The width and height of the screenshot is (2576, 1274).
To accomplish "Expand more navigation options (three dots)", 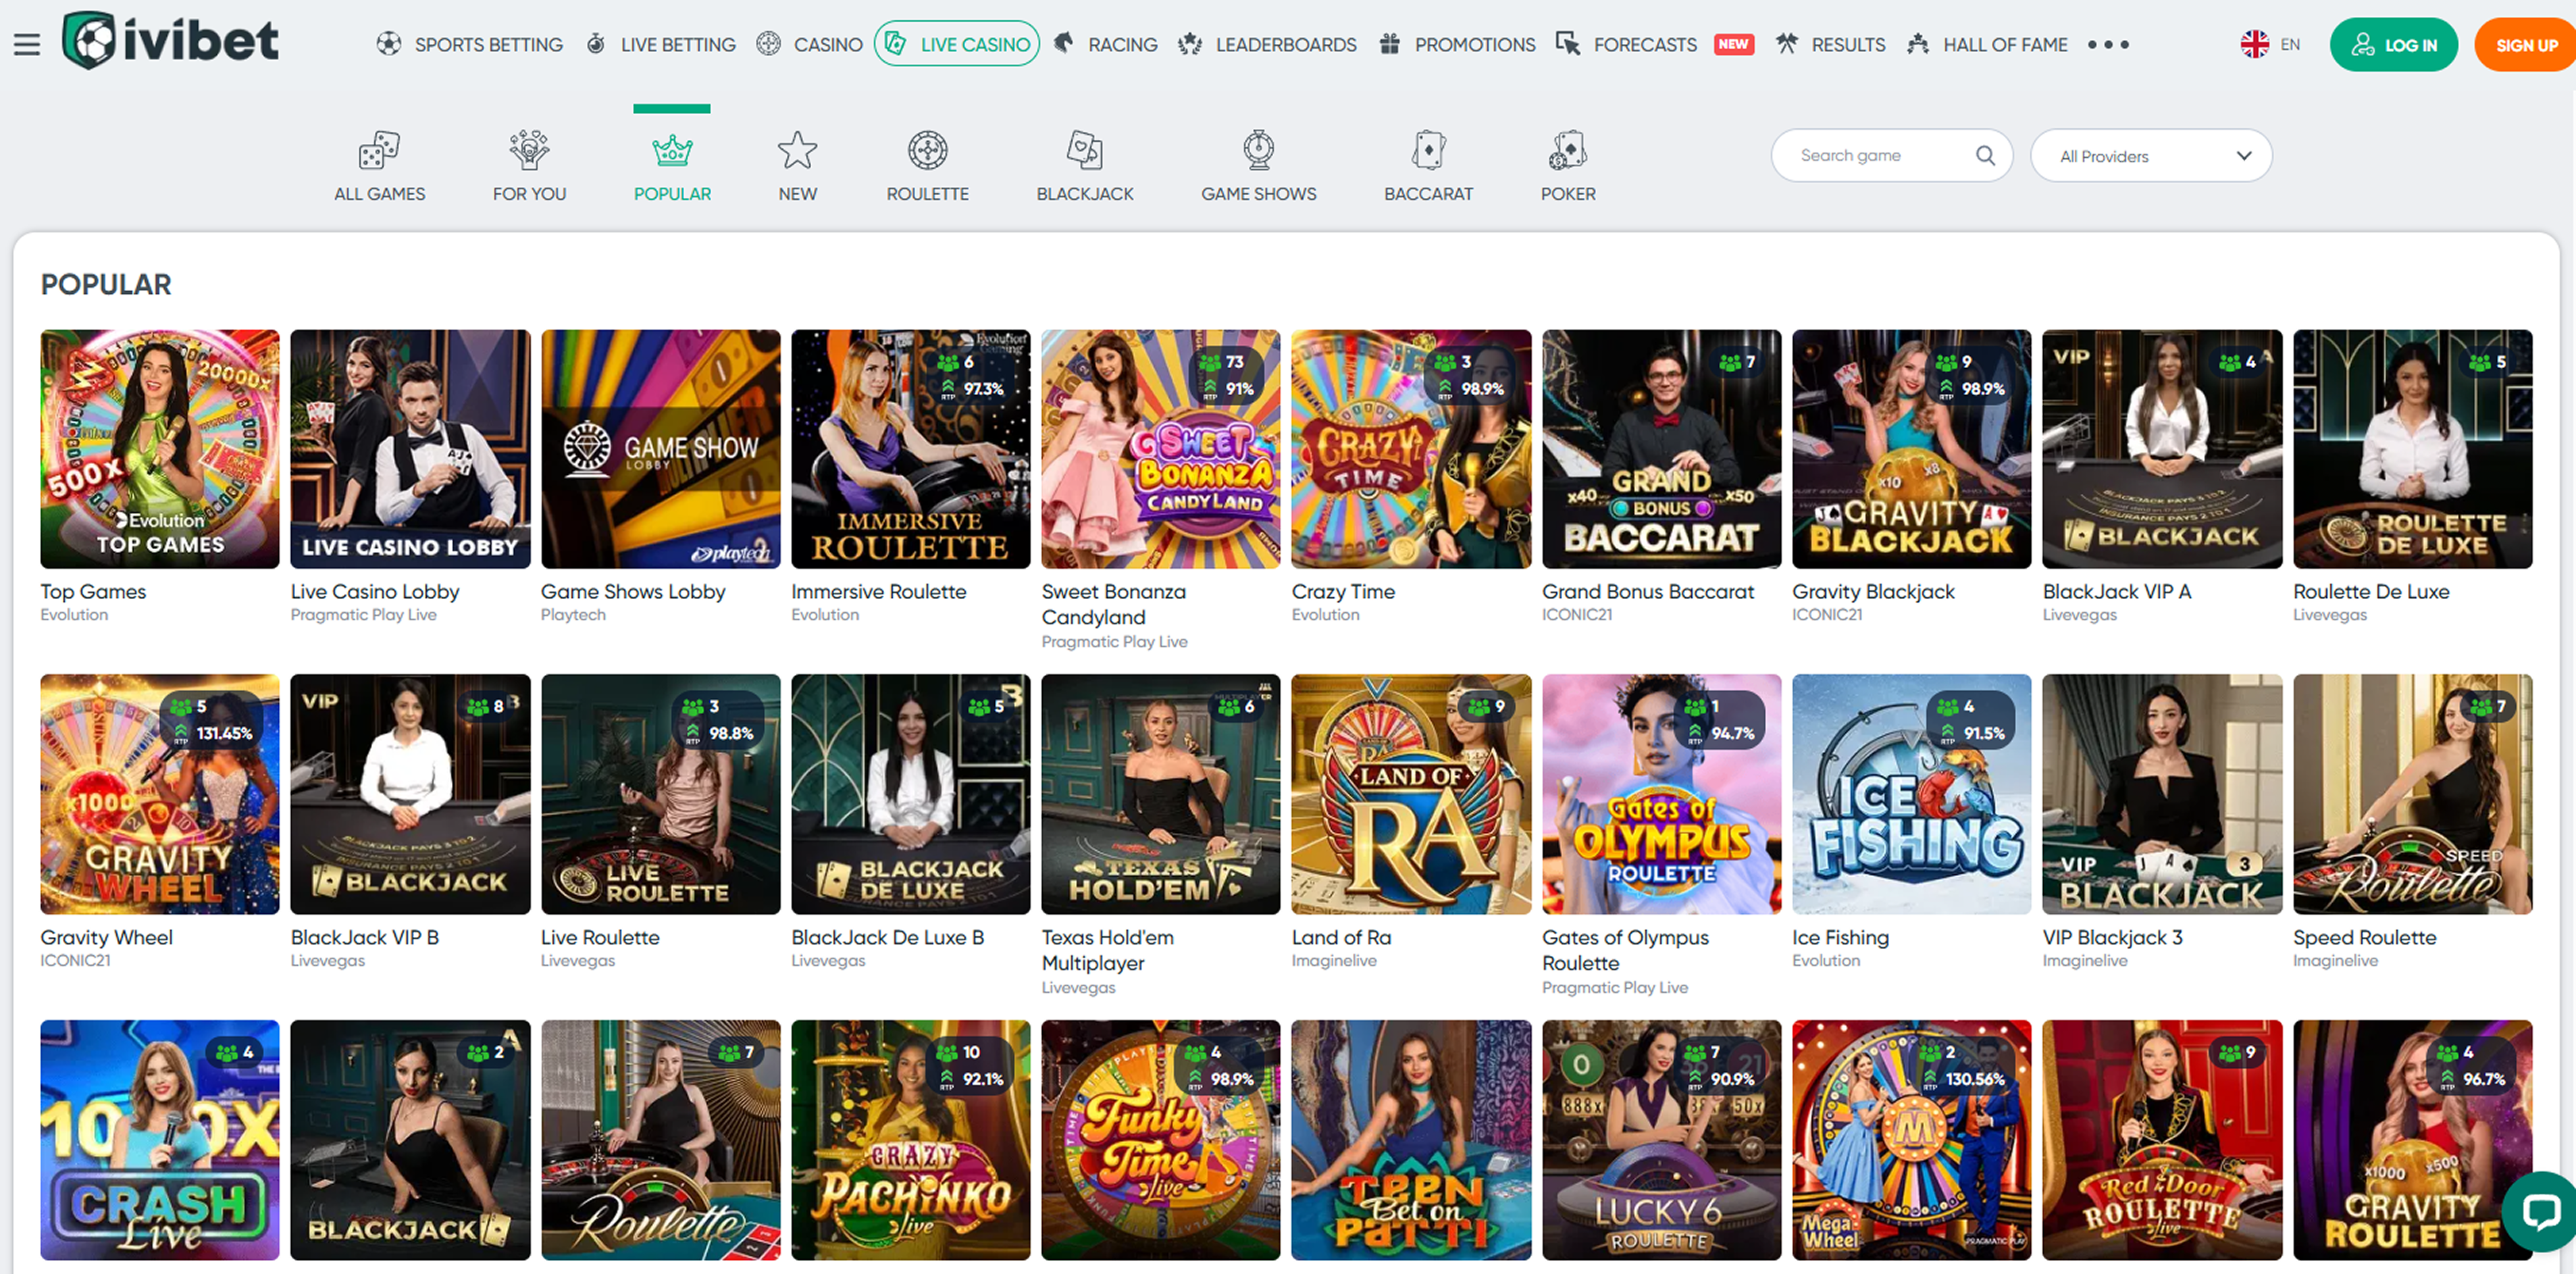I will (x=2108, y=45).
